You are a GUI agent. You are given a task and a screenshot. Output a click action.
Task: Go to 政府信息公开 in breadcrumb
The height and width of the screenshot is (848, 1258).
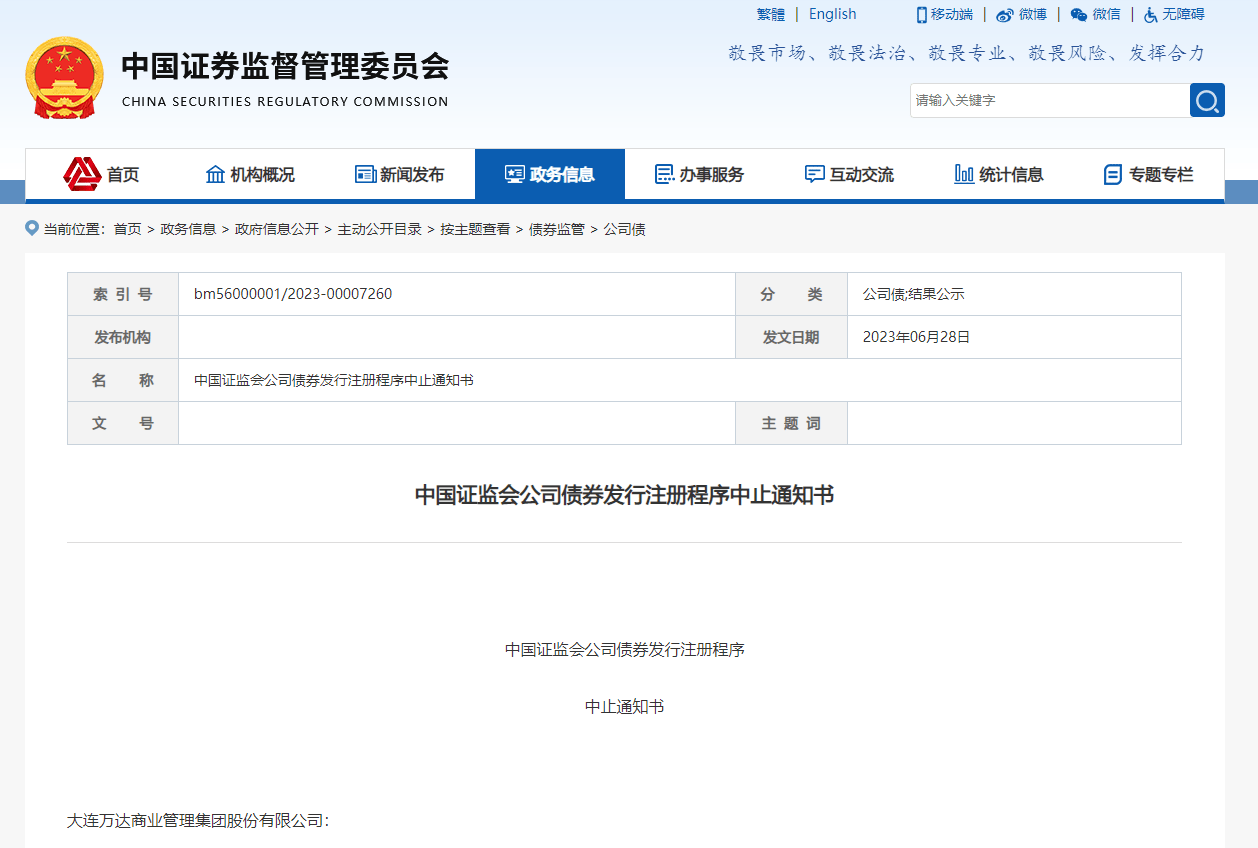click(276, 229)
